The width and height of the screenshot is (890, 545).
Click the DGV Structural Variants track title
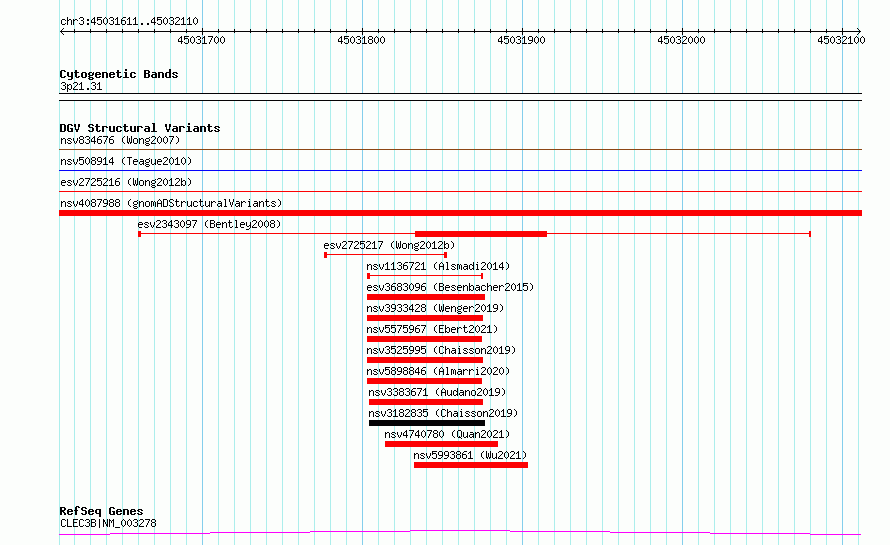139,128
